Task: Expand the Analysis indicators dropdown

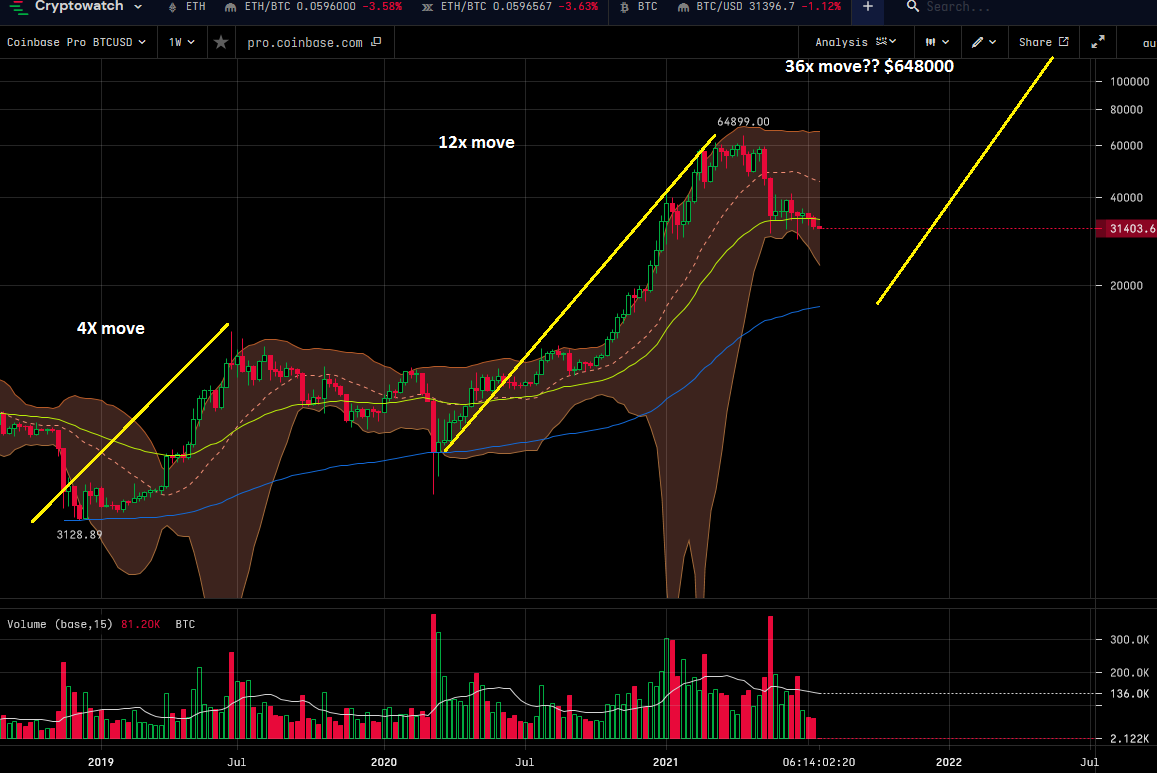Action: (x=855, y=42)
